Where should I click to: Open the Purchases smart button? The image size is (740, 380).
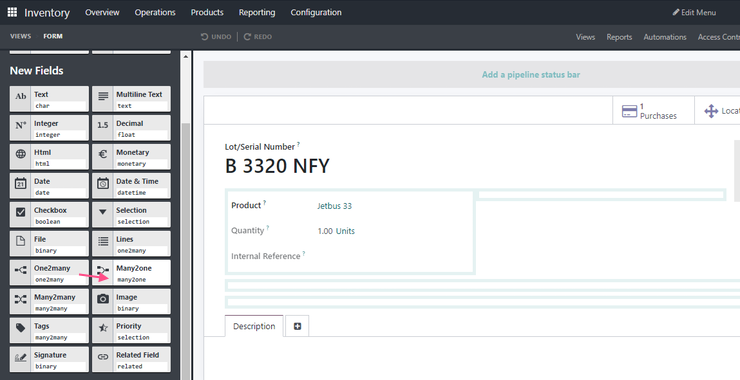point(653,111)
